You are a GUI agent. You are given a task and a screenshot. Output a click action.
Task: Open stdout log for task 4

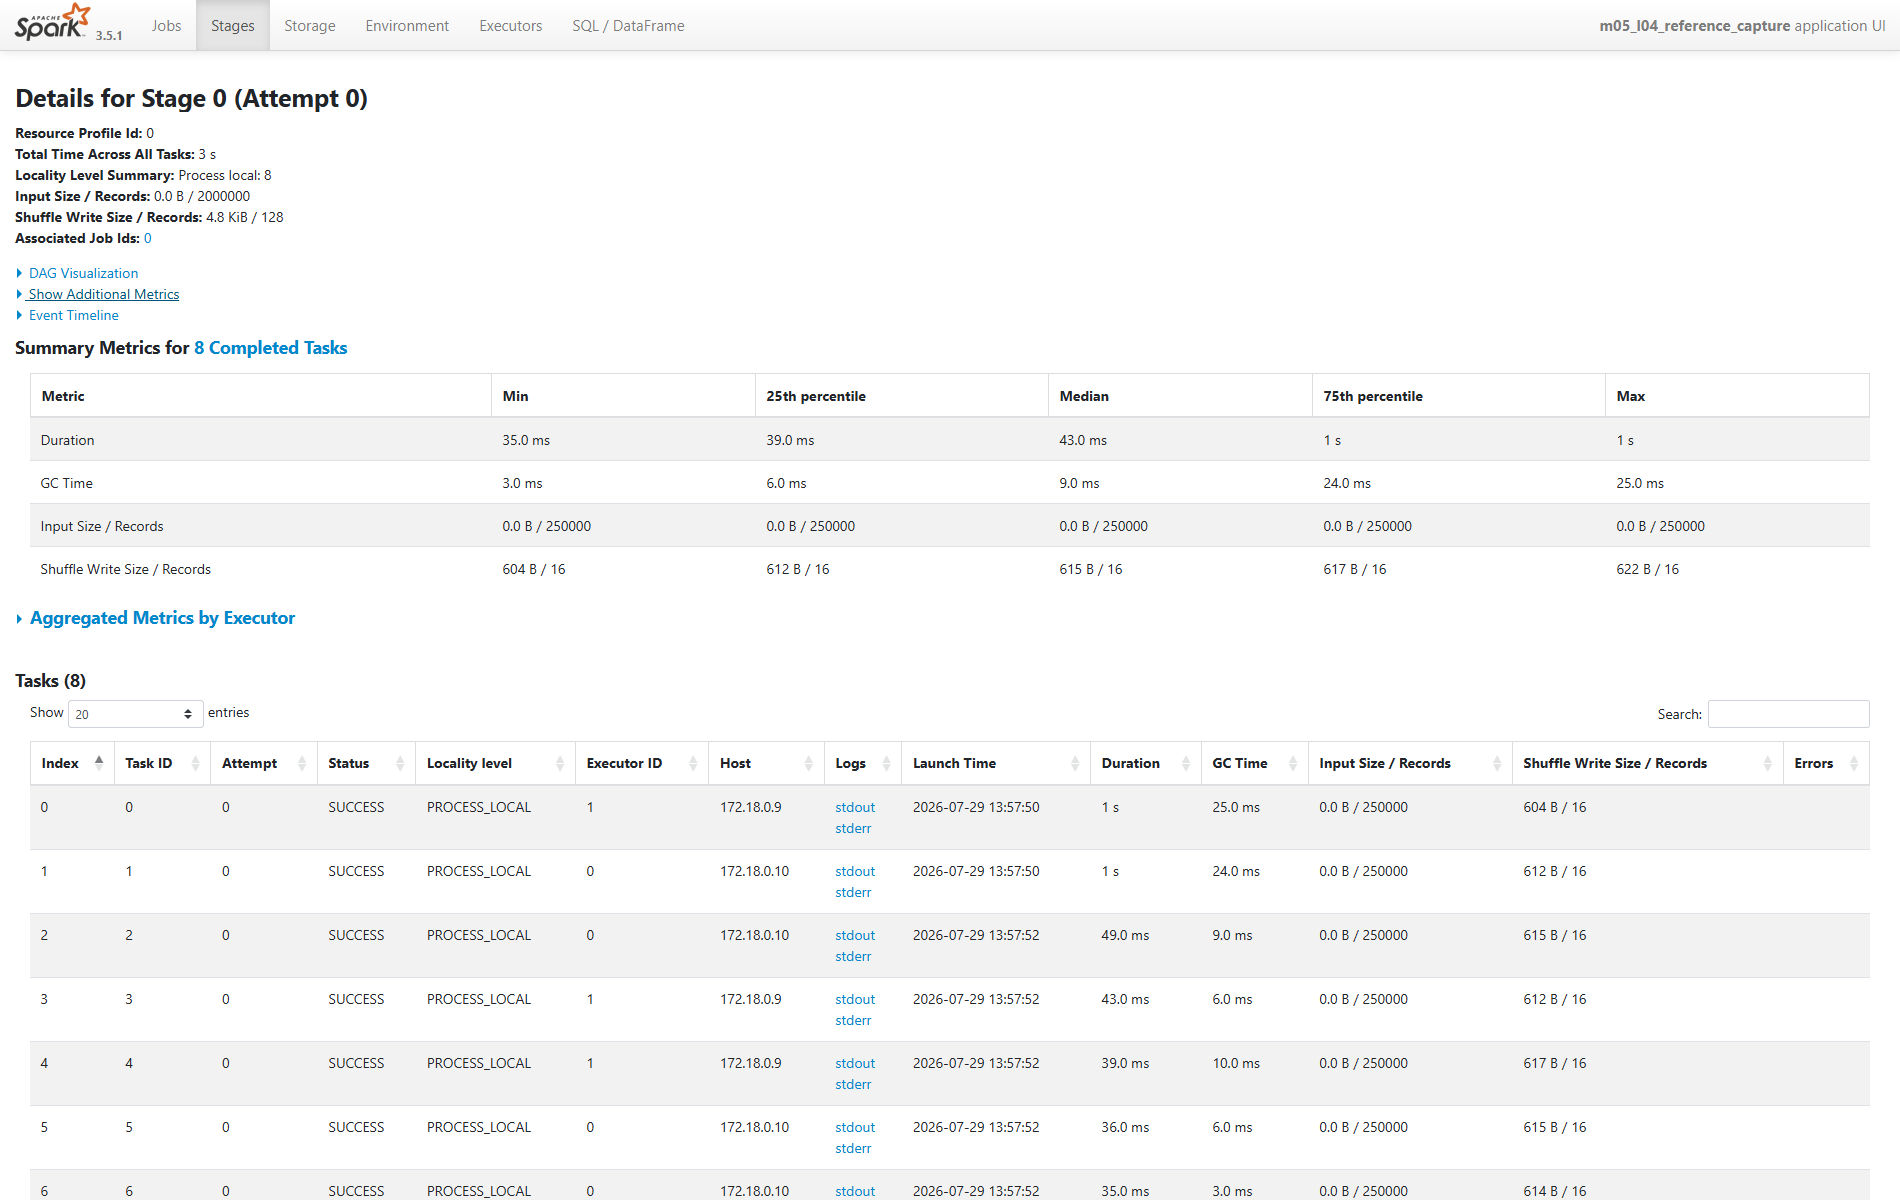(855, 1063)
